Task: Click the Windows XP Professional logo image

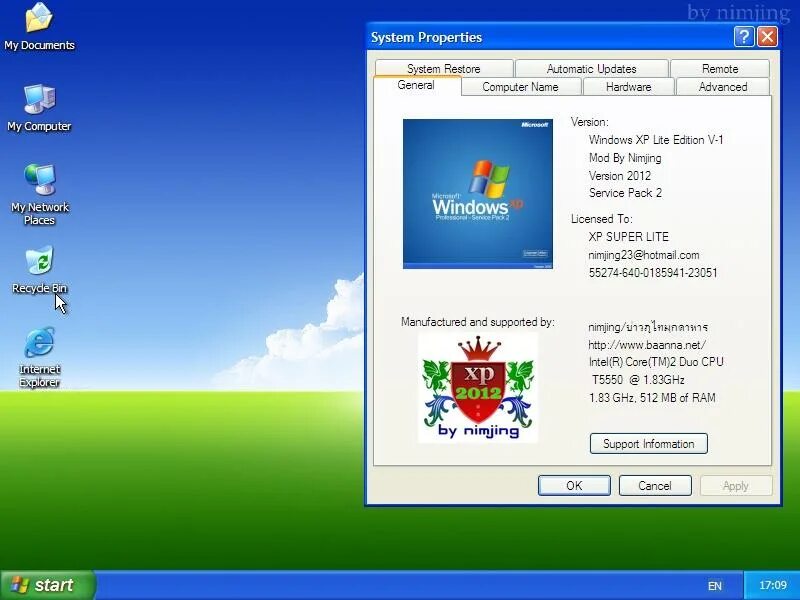Action: point(478,194)
